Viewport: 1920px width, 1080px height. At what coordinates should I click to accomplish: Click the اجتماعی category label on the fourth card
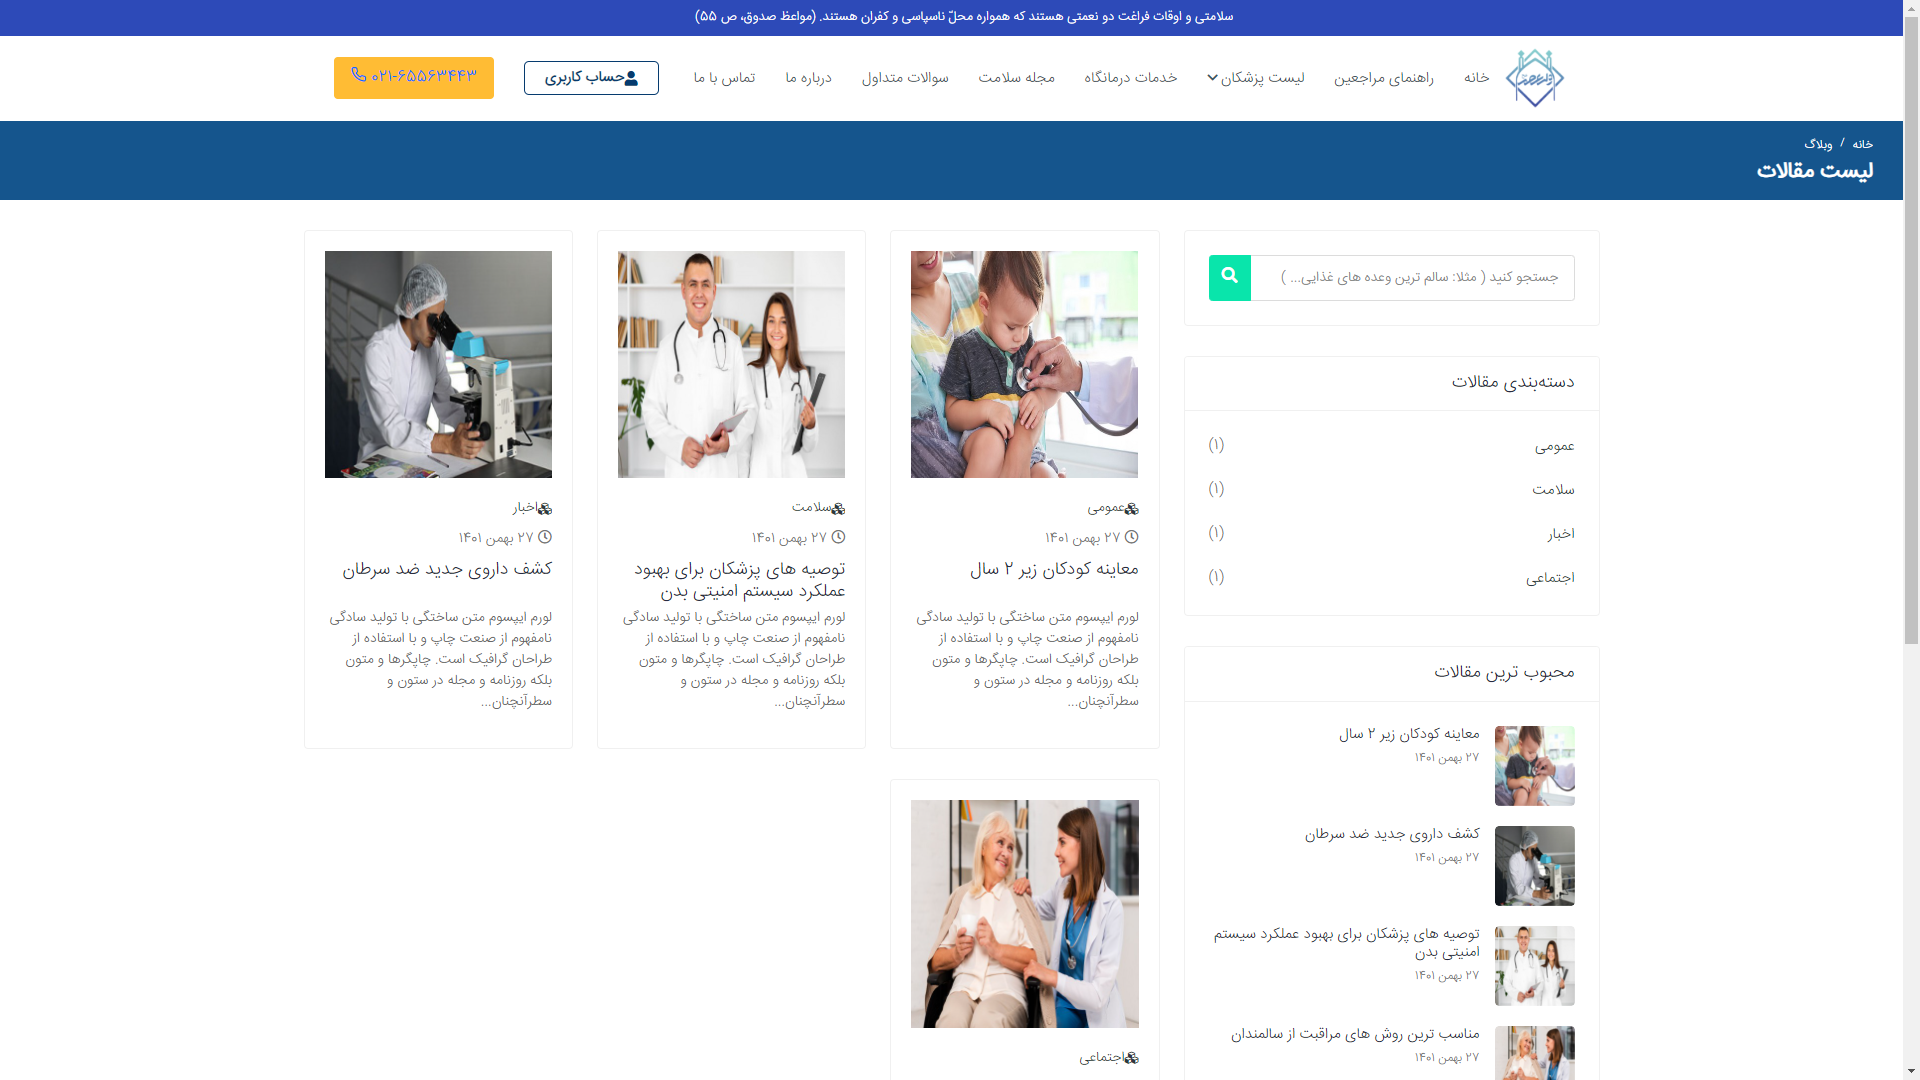[1101, 1058]
